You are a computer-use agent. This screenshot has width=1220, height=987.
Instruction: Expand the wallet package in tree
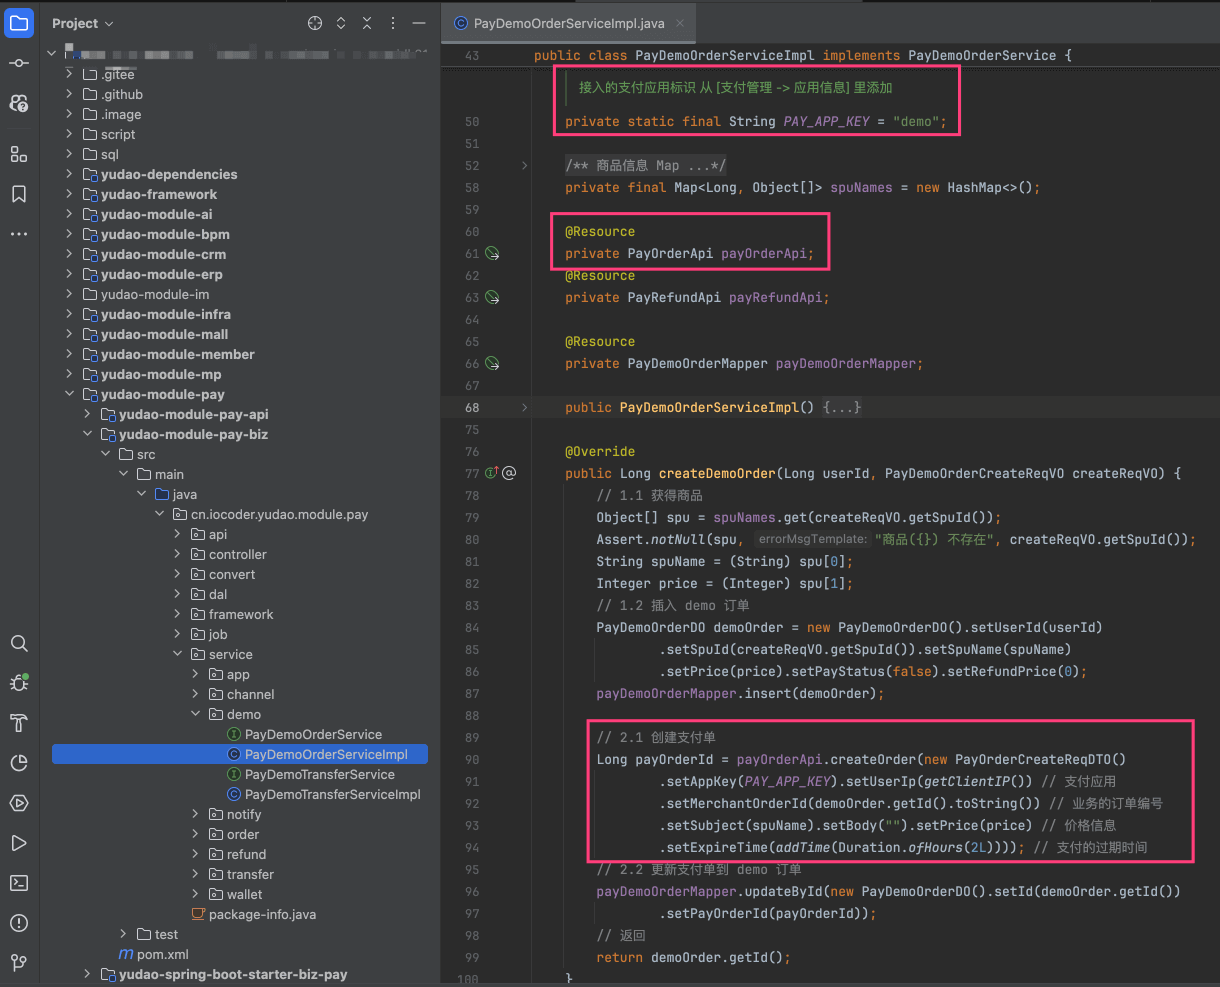pos(196,894)
